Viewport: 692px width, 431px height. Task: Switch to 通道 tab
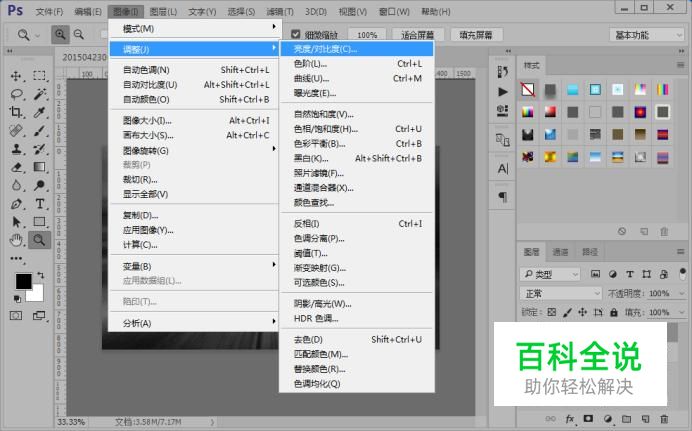[560, 252]
